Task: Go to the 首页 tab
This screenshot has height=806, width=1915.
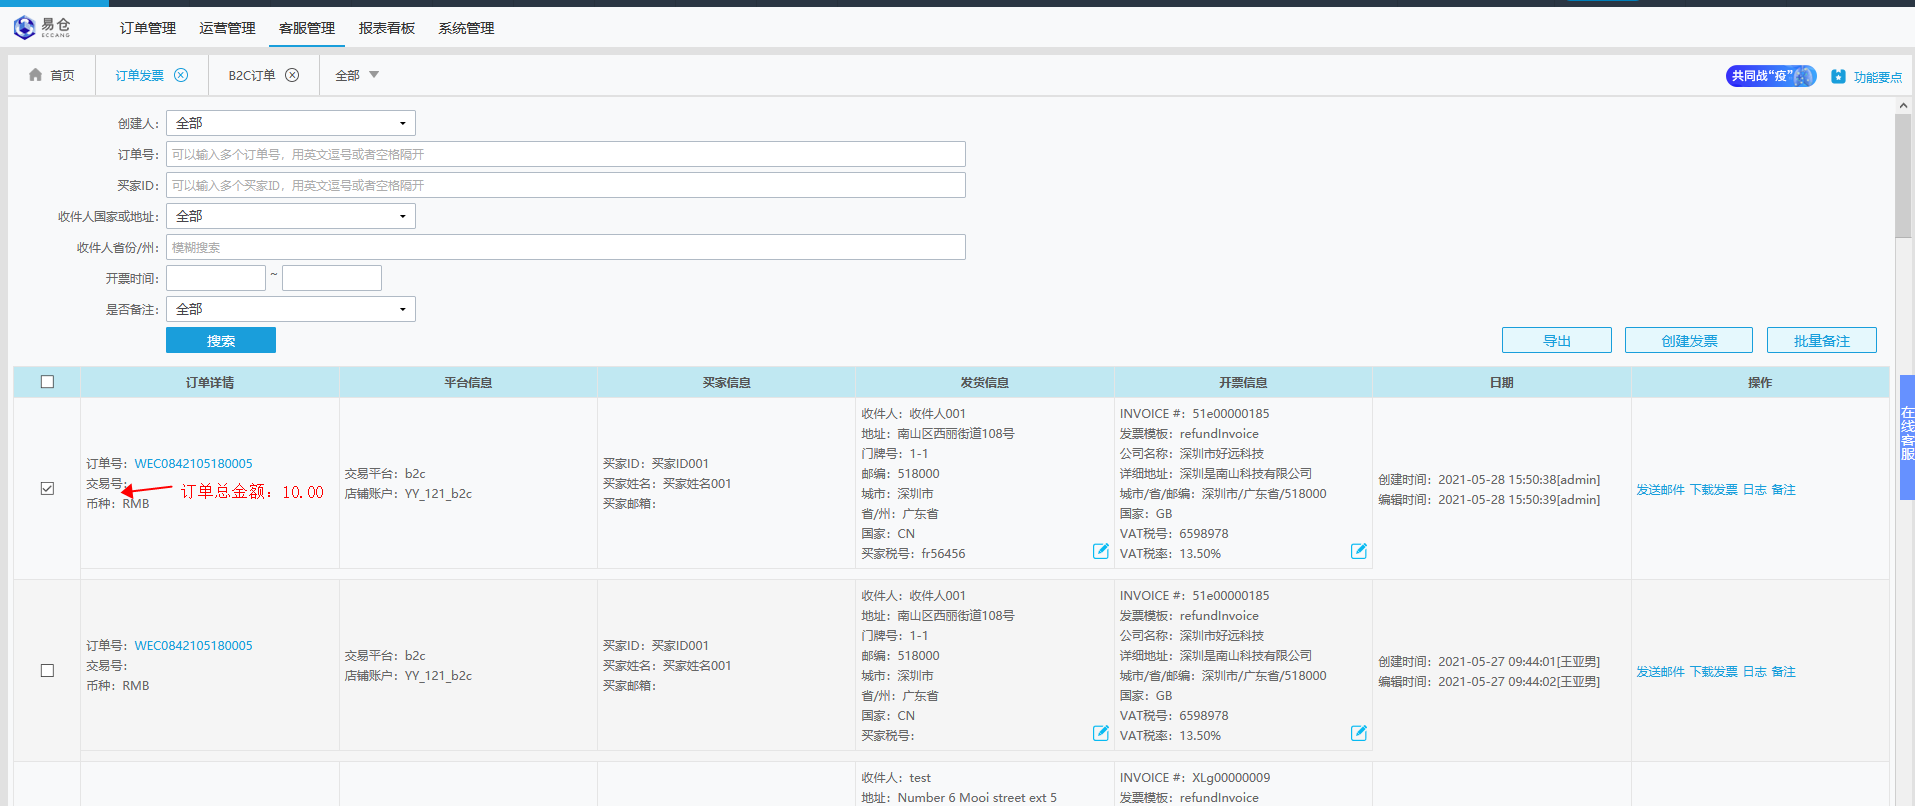Action: 52,75
